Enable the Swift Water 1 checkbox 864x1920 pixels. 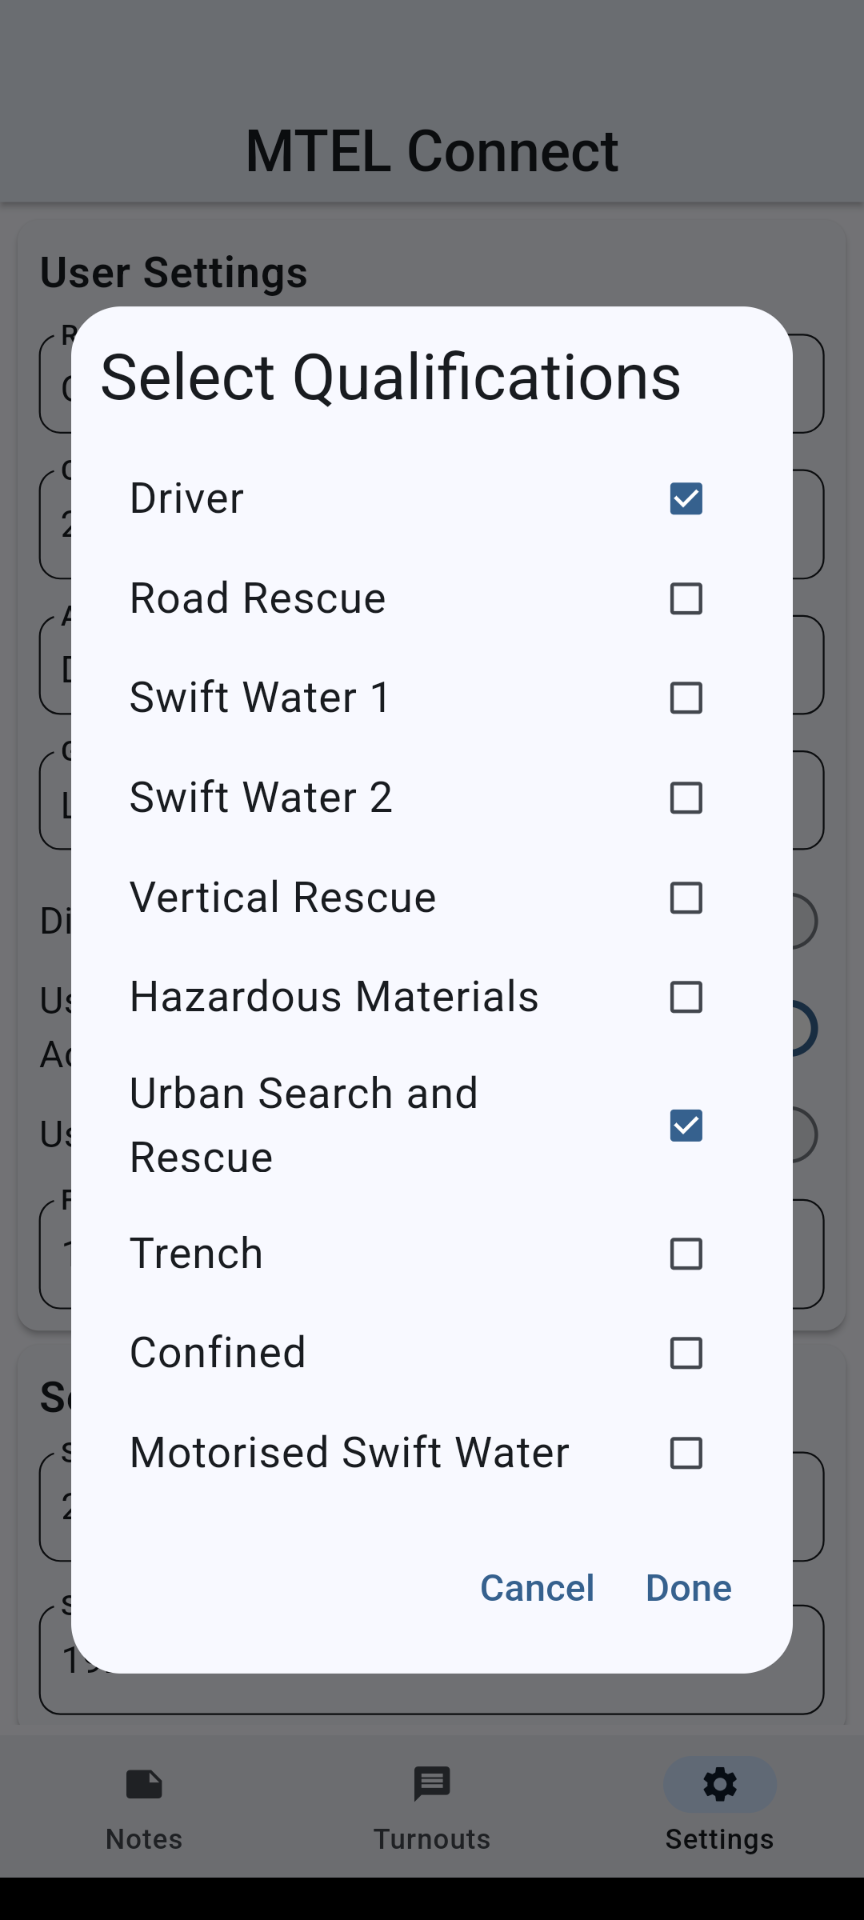(x=686, y=698)
